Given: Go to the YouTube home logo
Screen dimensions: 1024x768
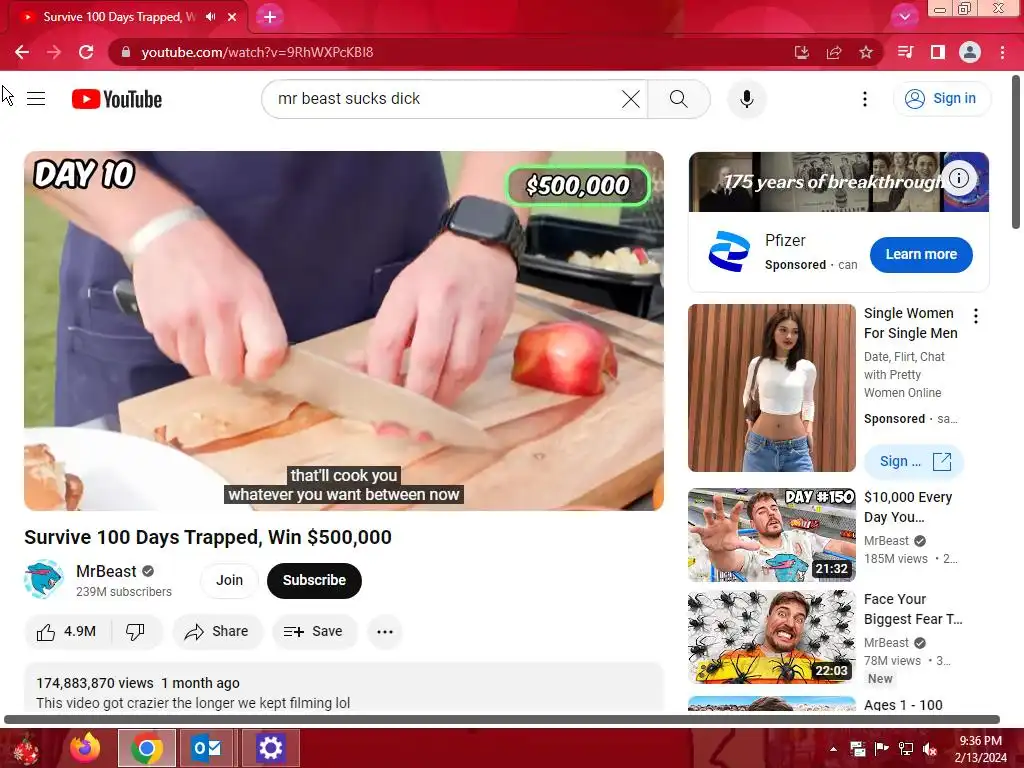Looking at the screenshot, I should click(117, 99).
